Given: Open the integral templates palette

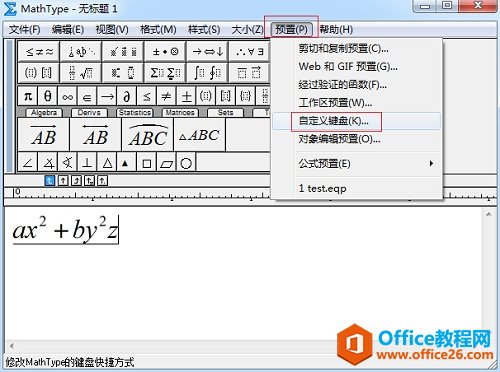Looking at the screenshot, I should 207,72.
